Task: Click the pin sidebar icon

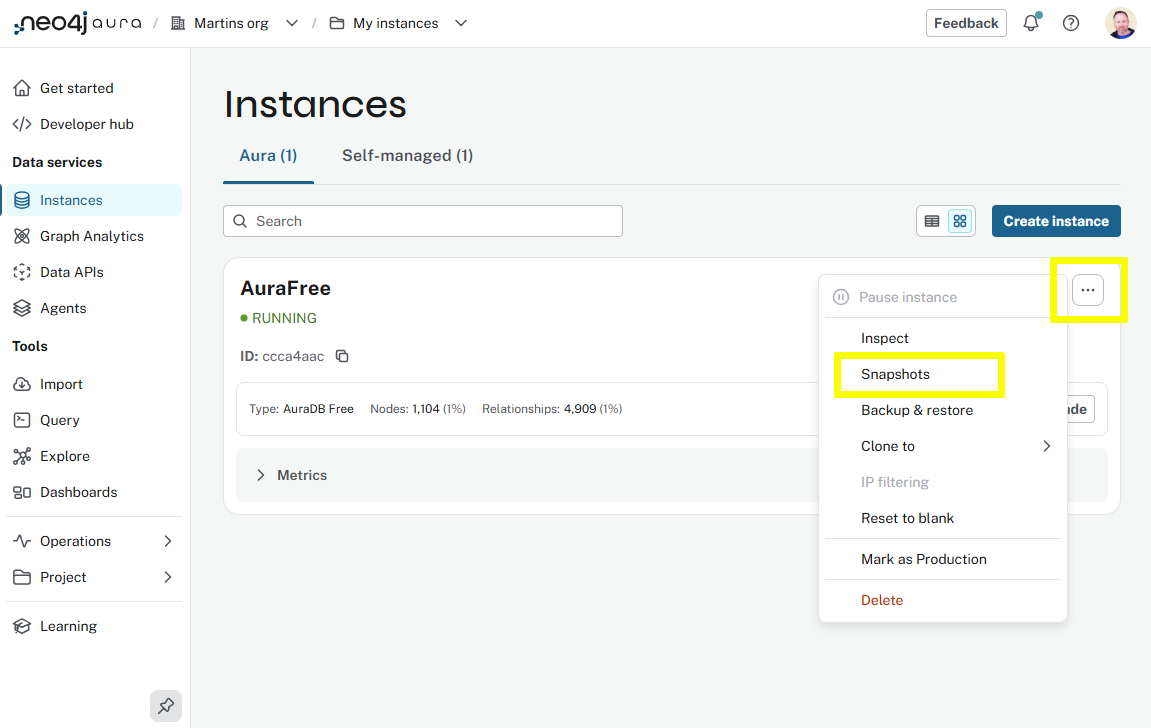Action: point(166,706)
